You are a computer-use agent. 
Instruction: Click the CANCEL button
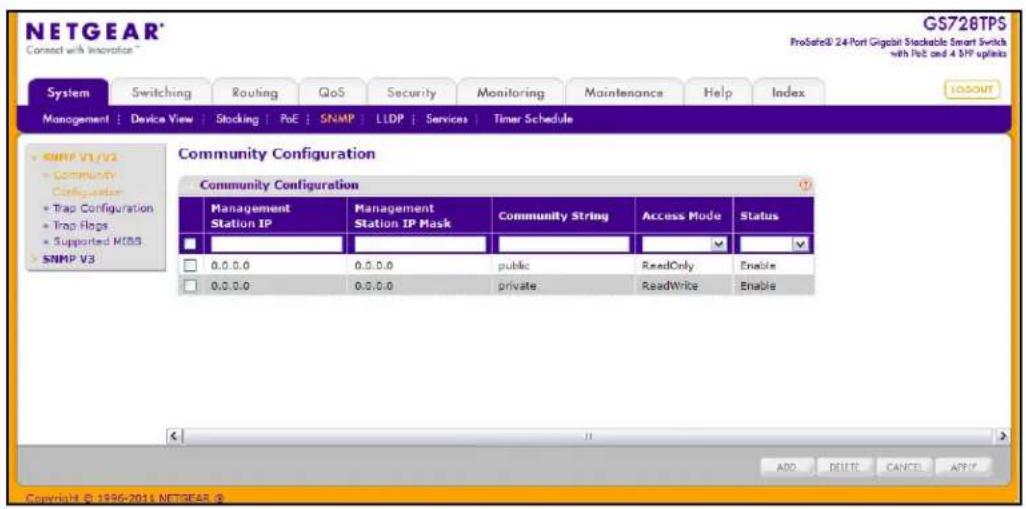click(904, 466)
